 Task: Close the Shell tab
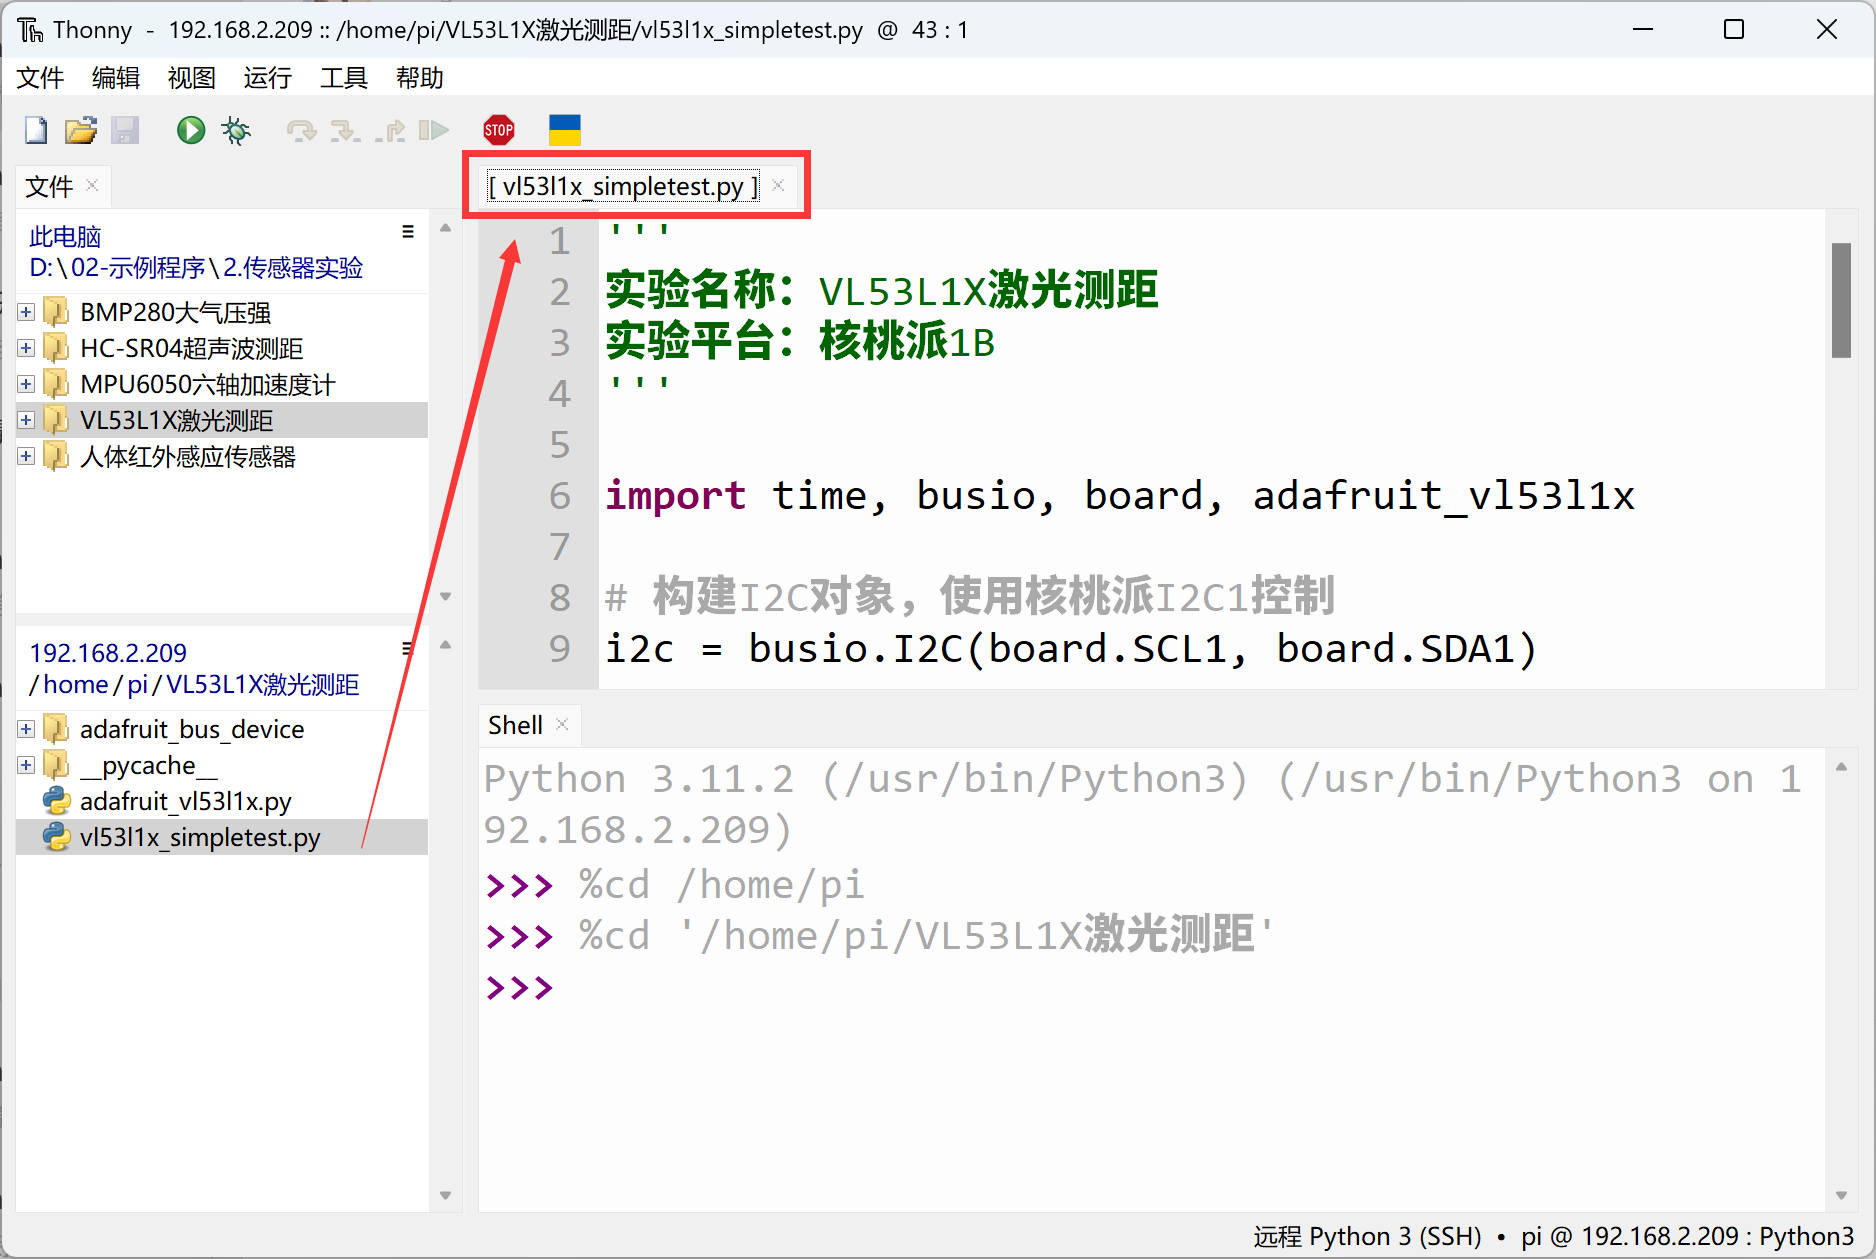(x=562, y=724)
